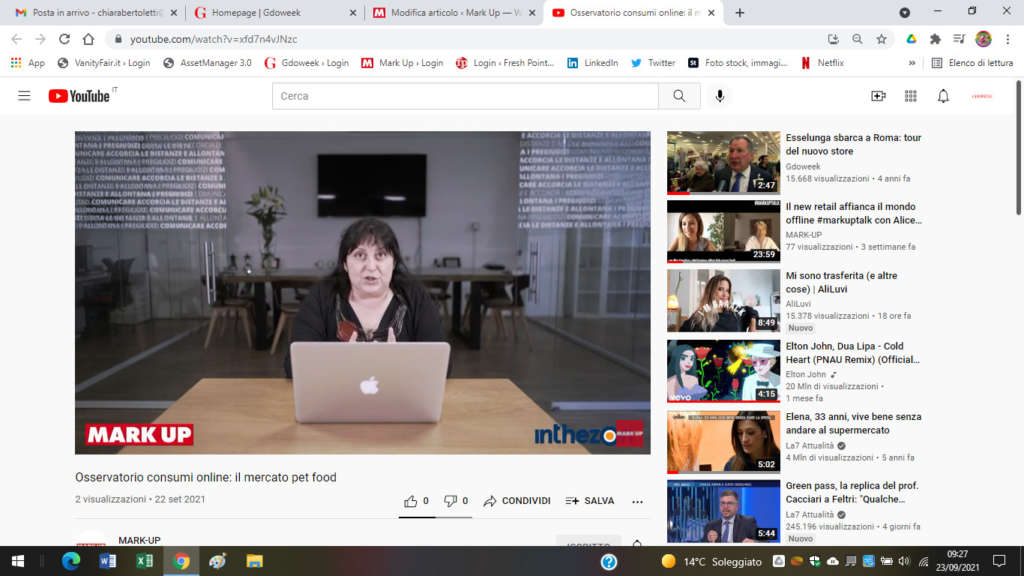Bookmark this page with star icon

tap(881, 39)
